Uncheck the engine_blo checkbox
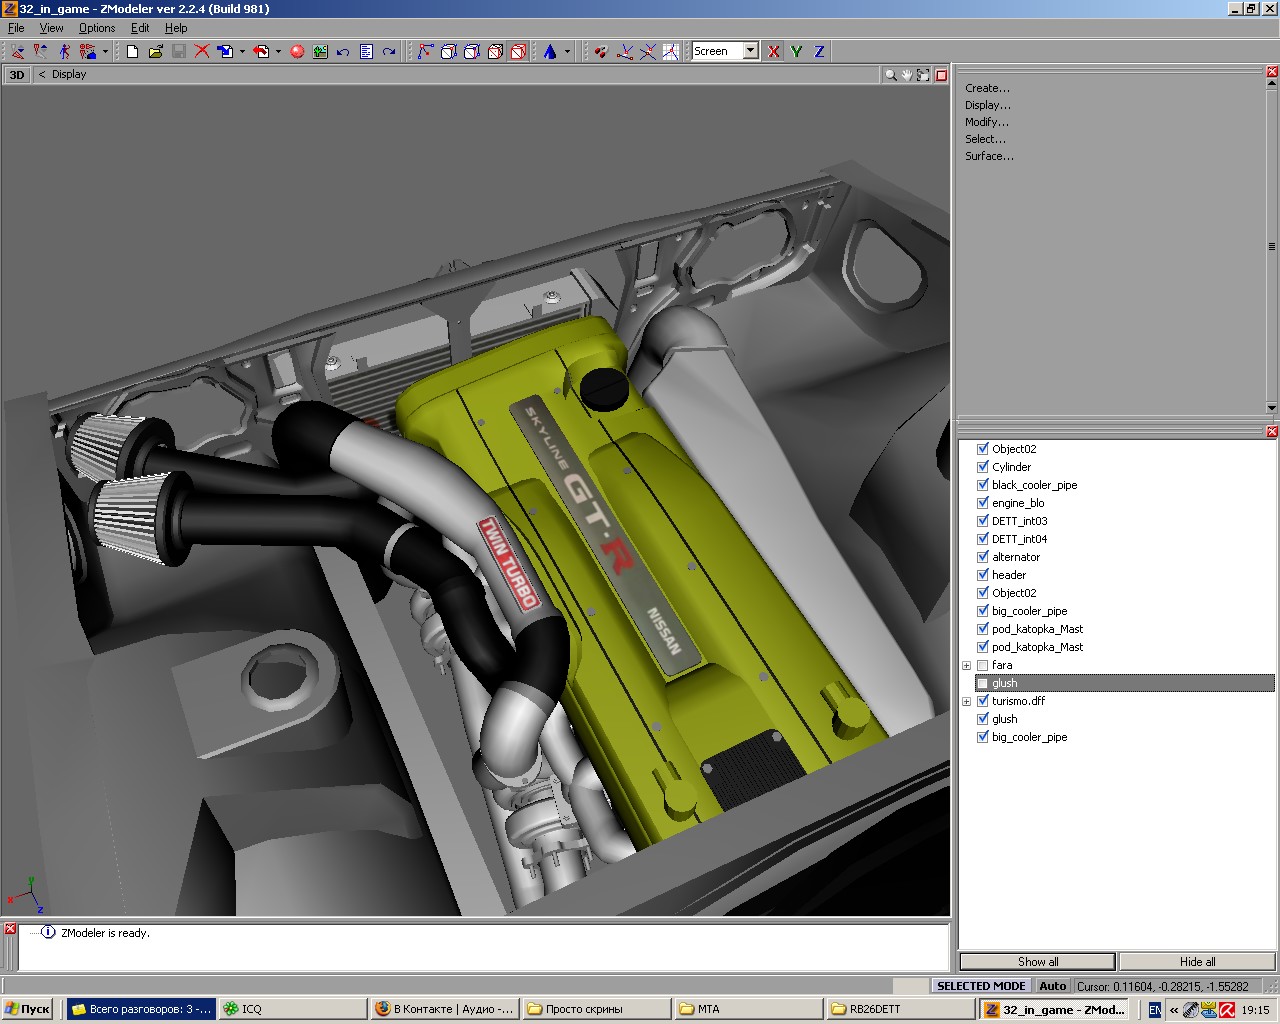Viewport: 1280px width, 1024px height. (x=983, y=503)
